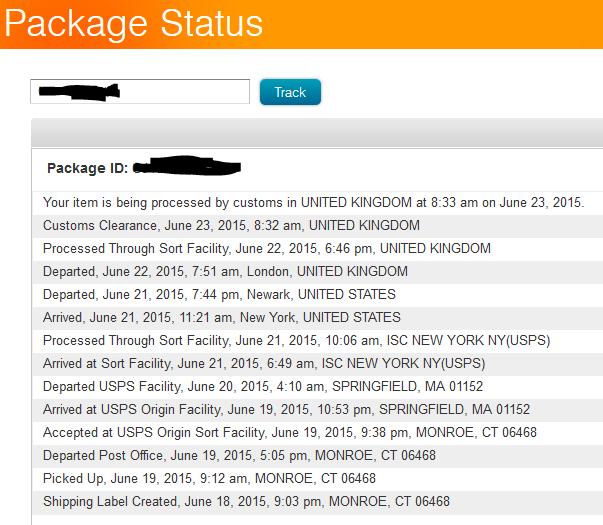Click the Package Status header title
The height and width of the screenshot is (525, 603).
tap(133, 23)
